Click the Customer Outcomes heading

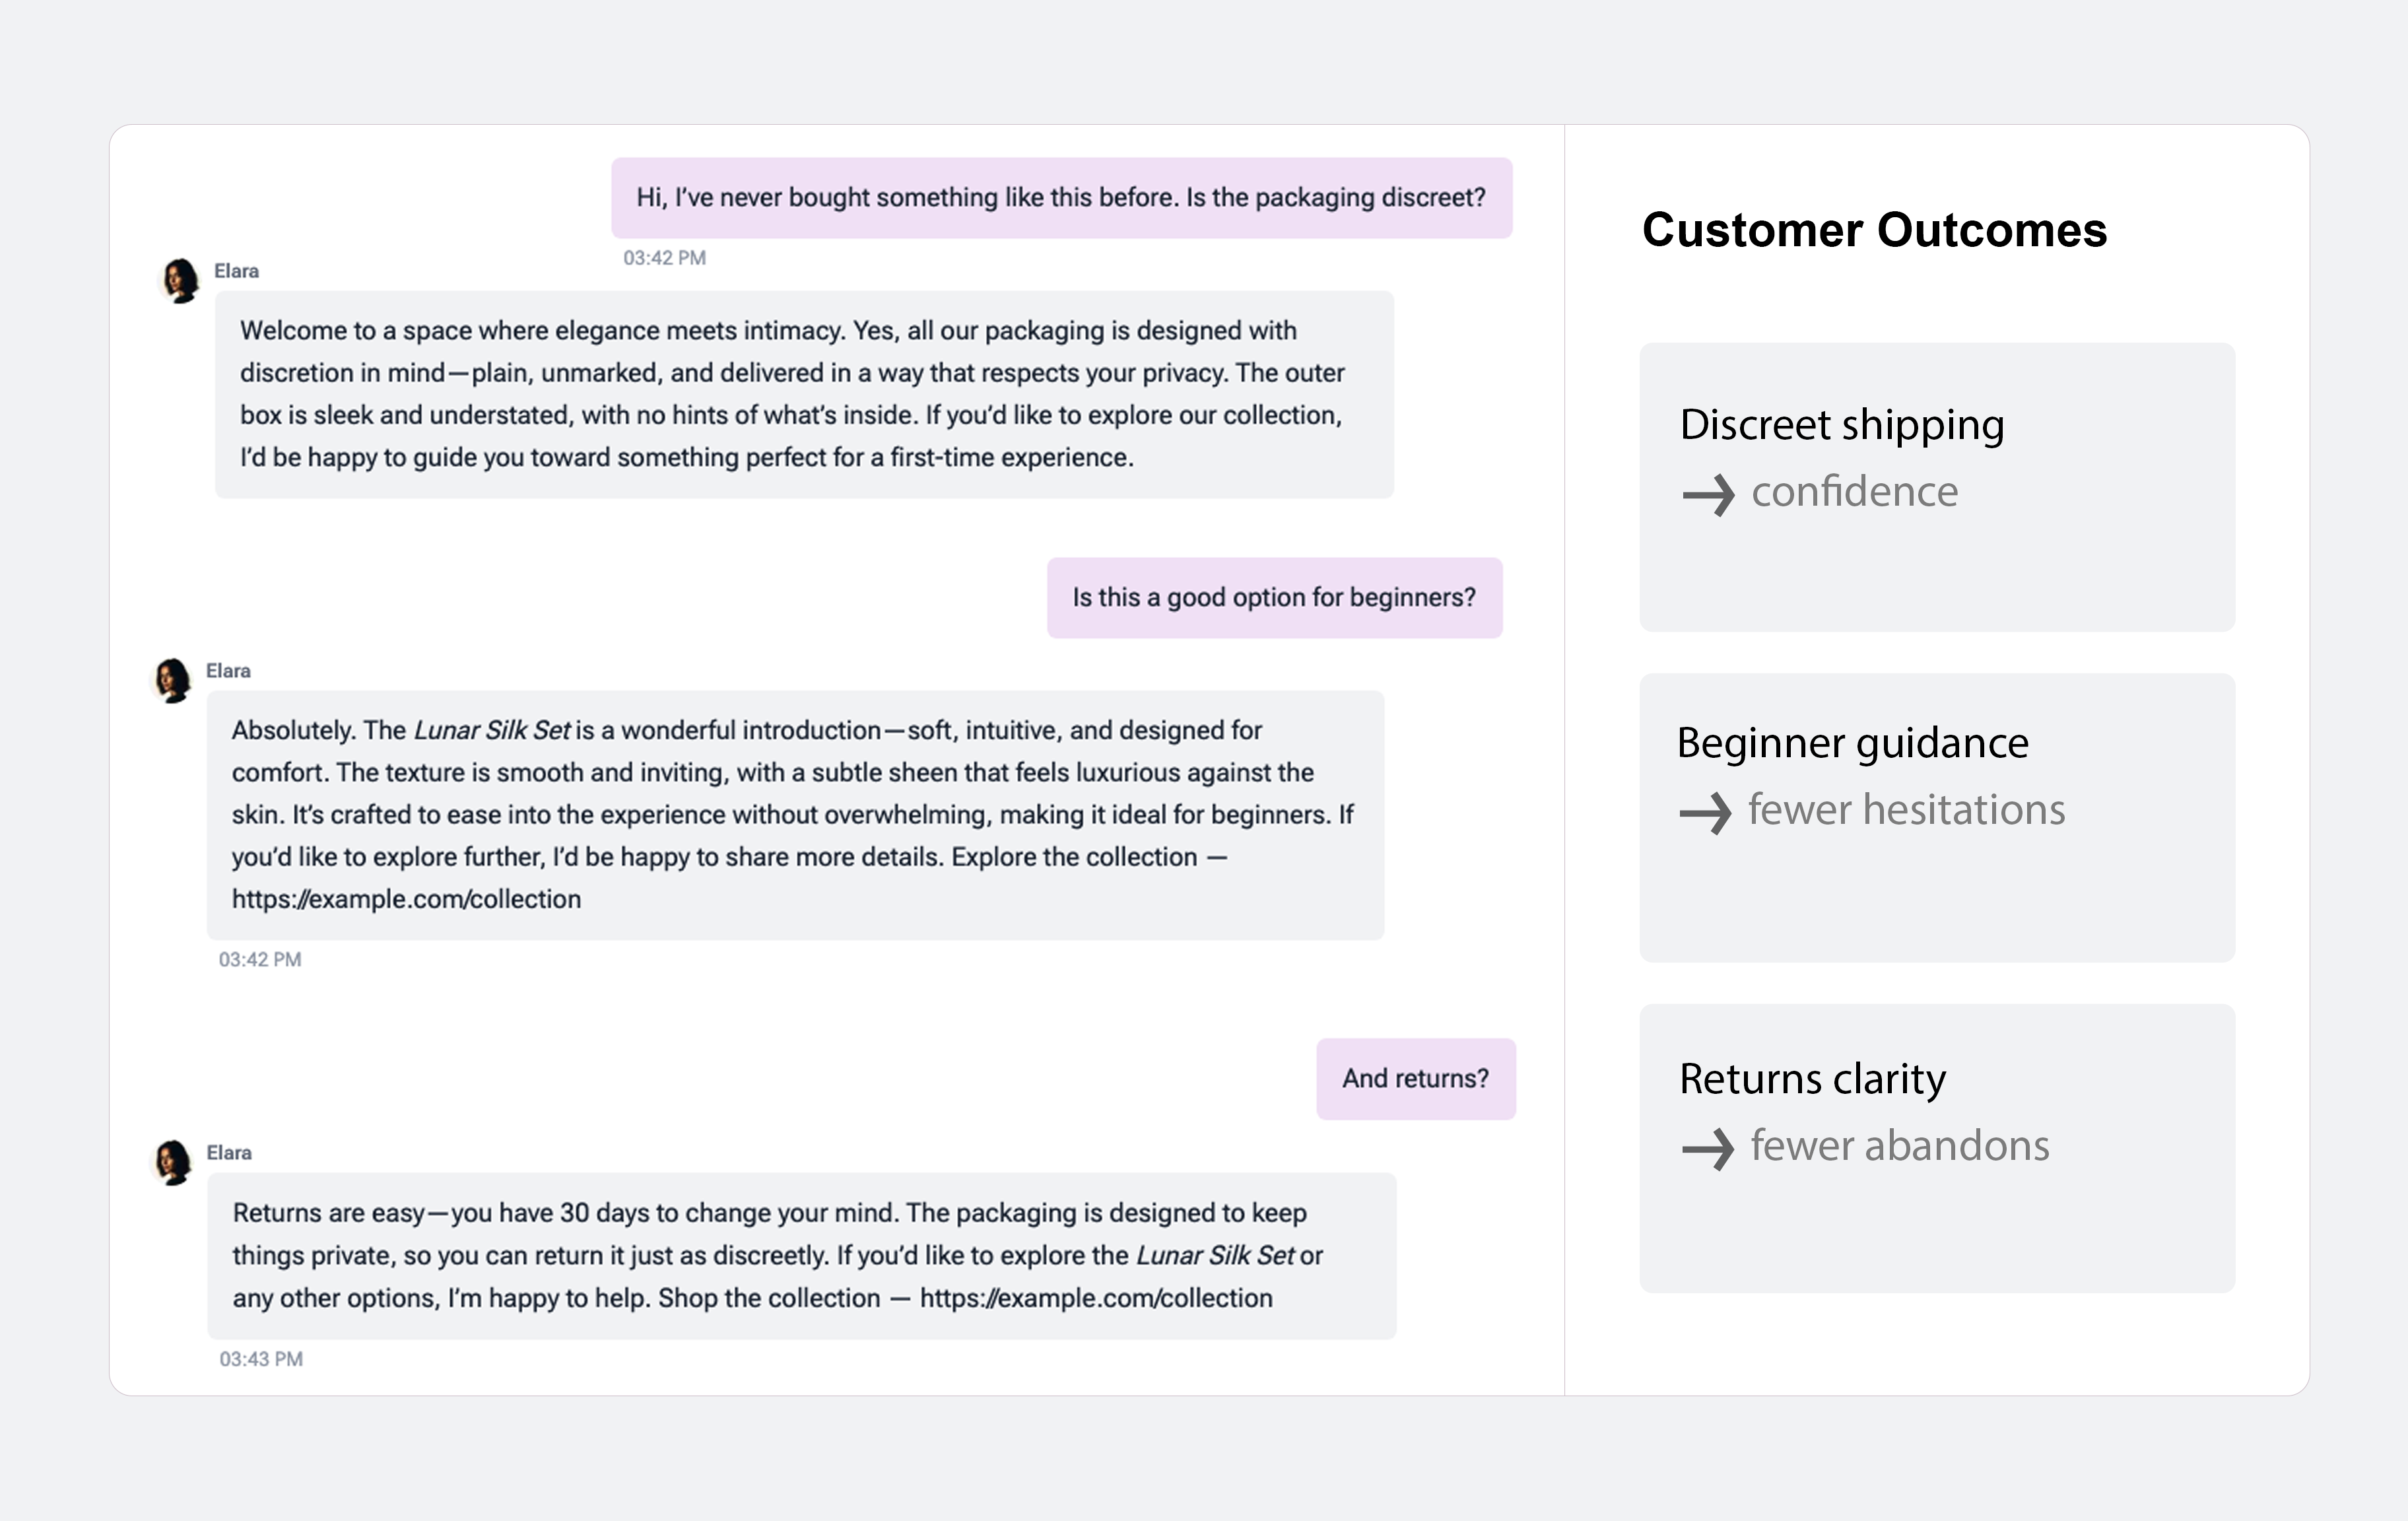point(1874,230)
